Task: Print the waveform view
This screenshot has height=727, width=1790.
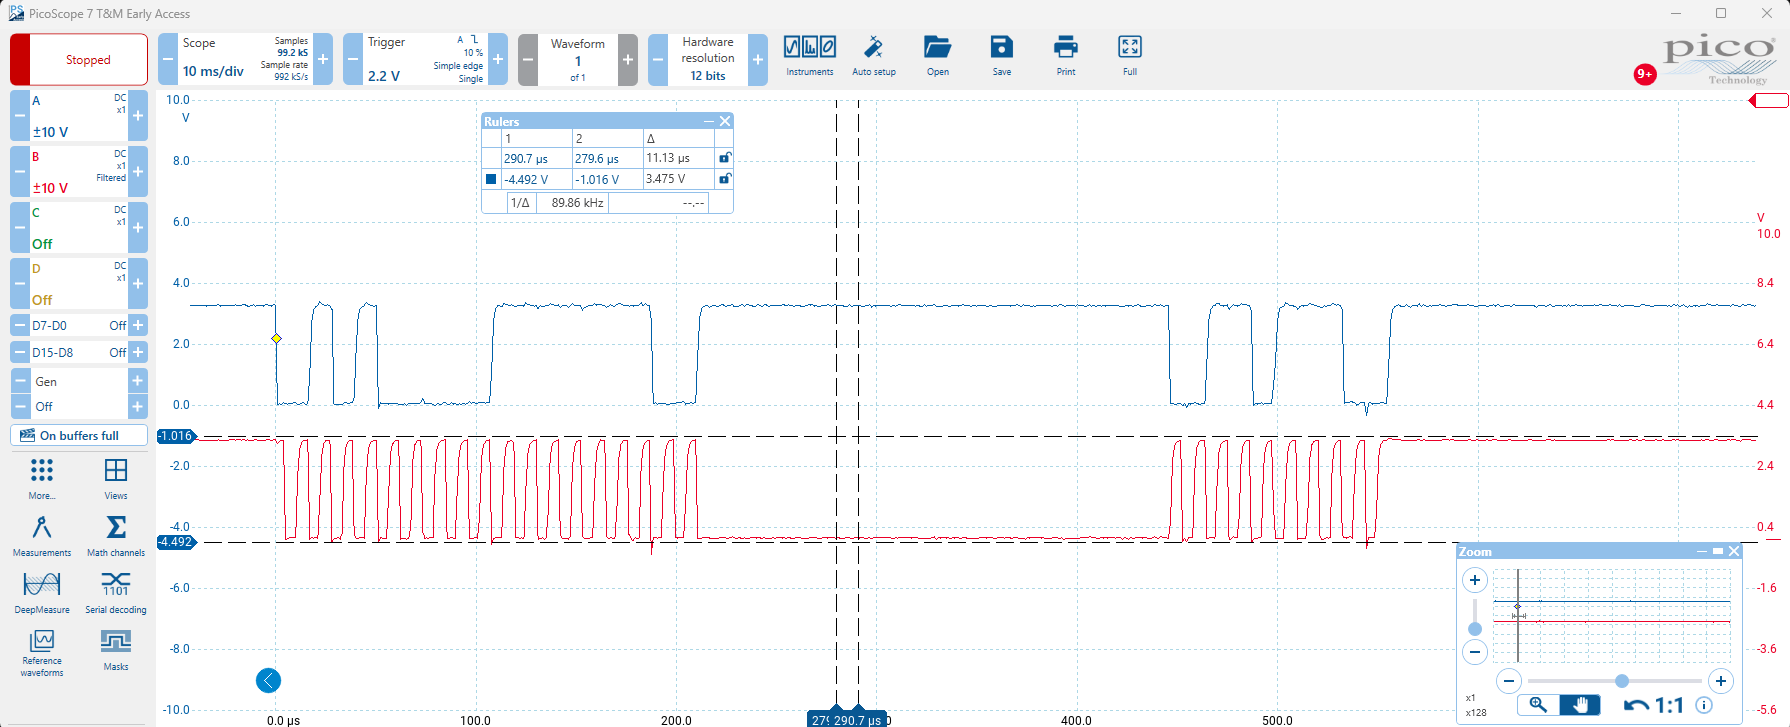Action: (1066, 57)
